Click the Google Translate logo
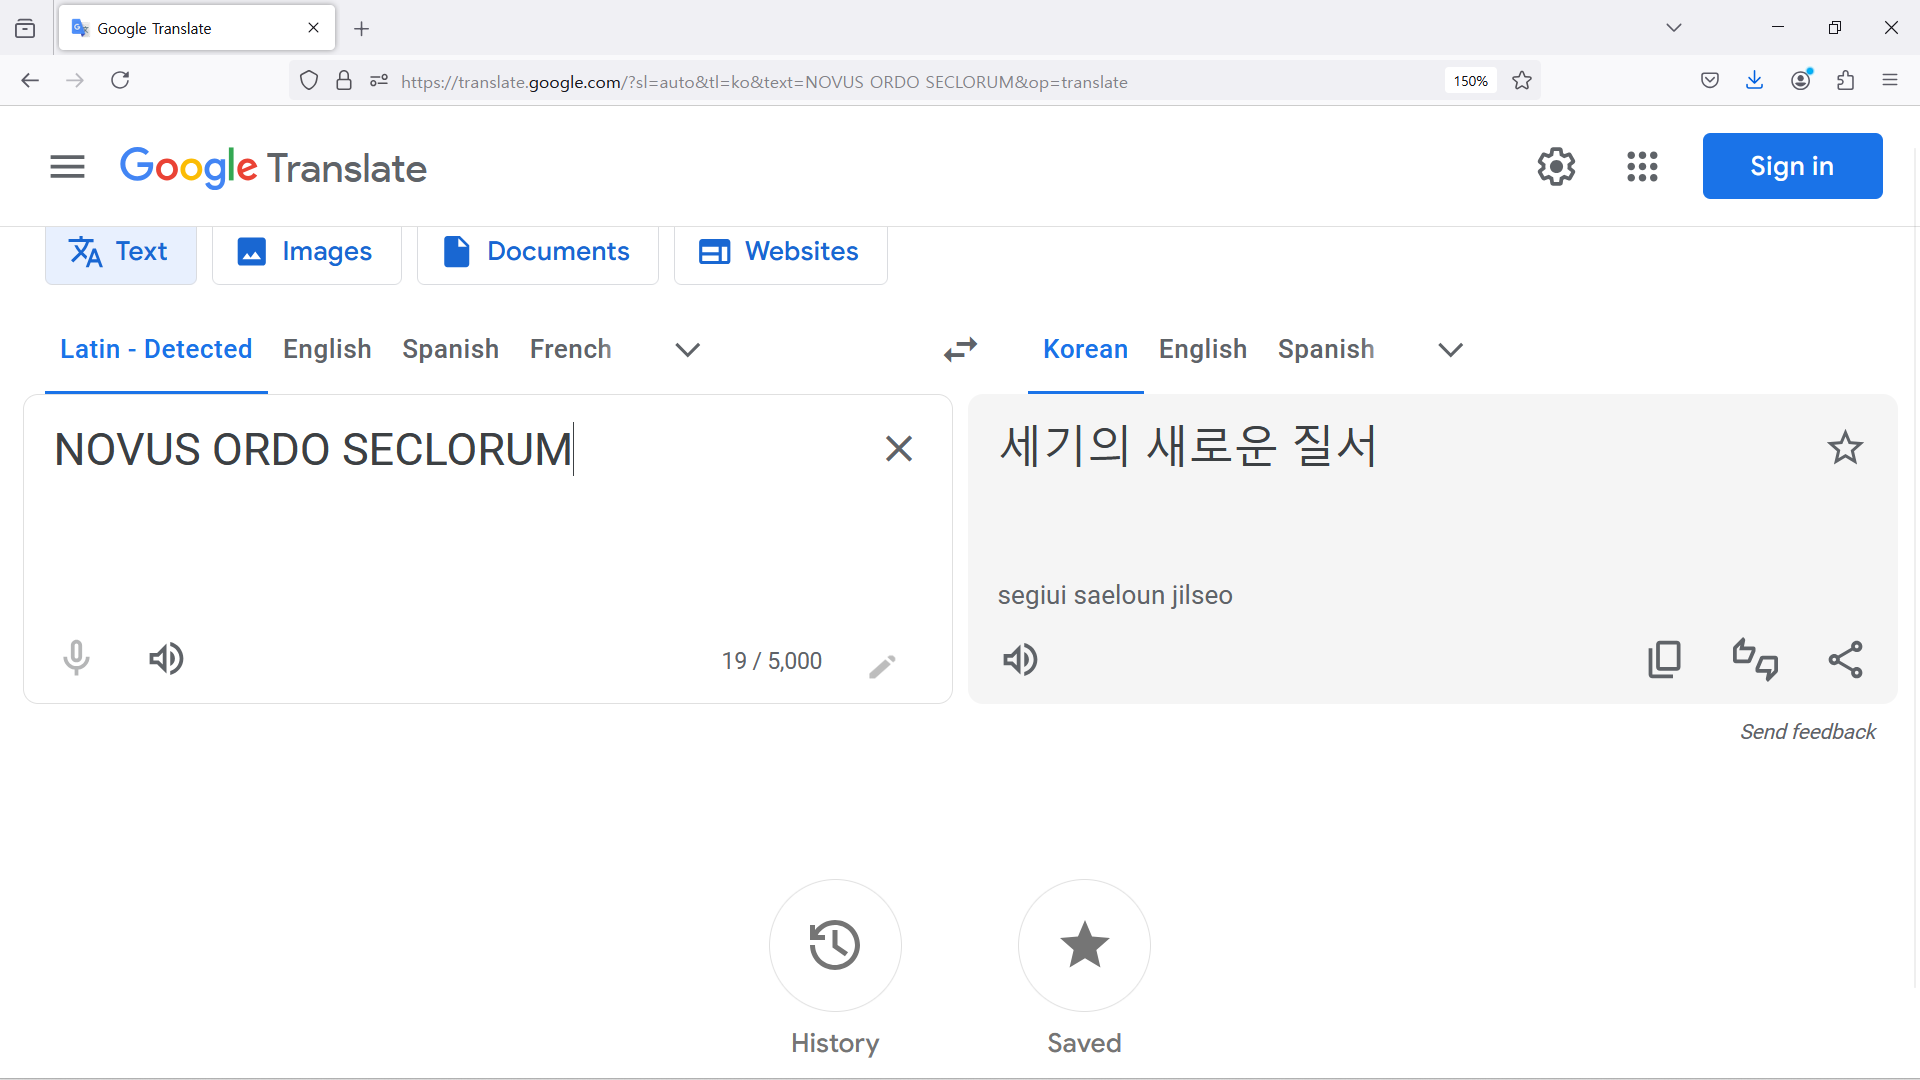 click(273, 168)
